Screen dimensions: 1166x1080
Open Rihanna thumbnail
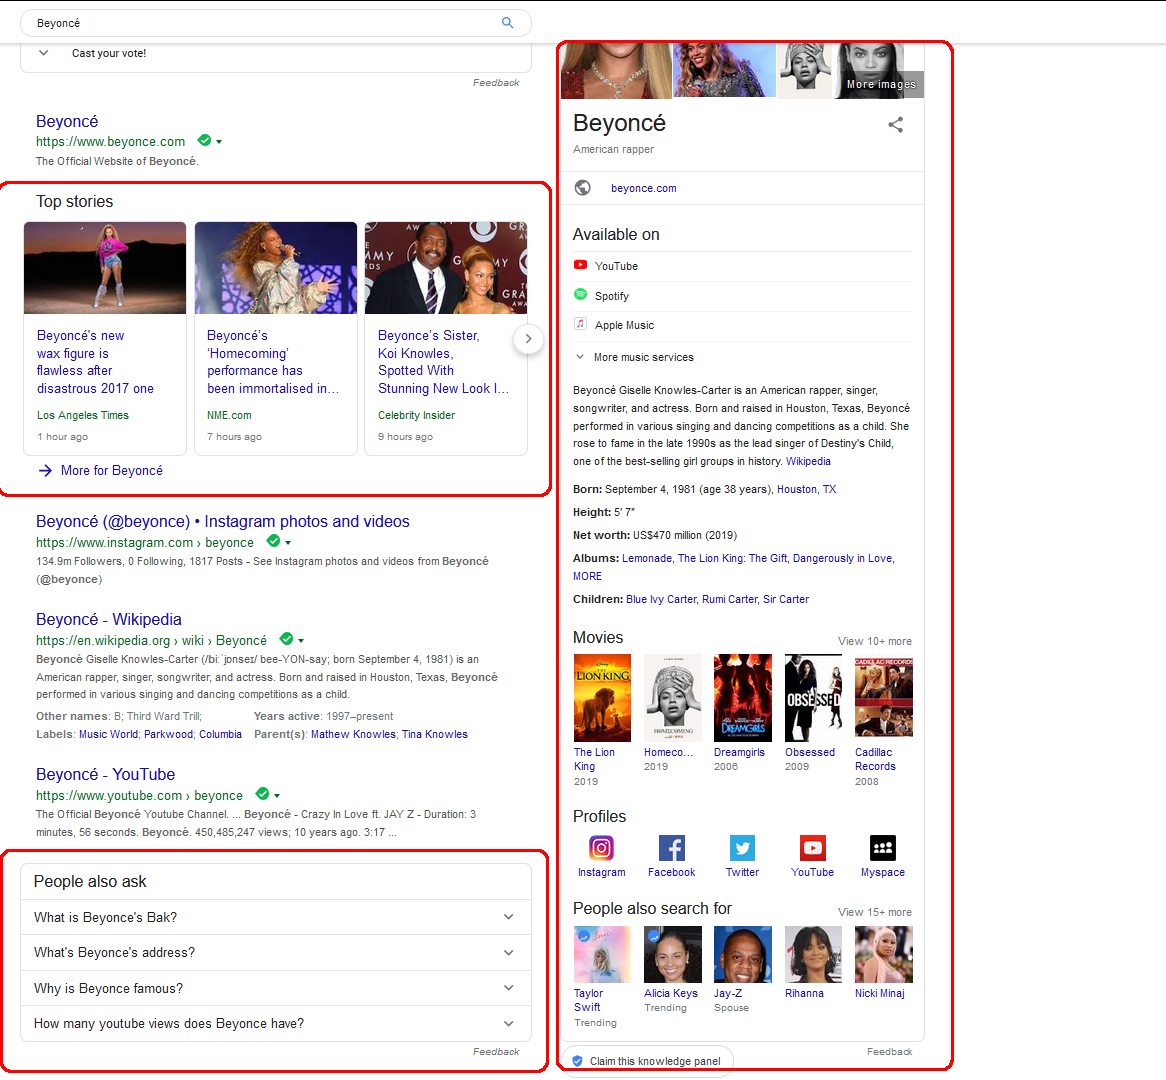tap(814, 954)
